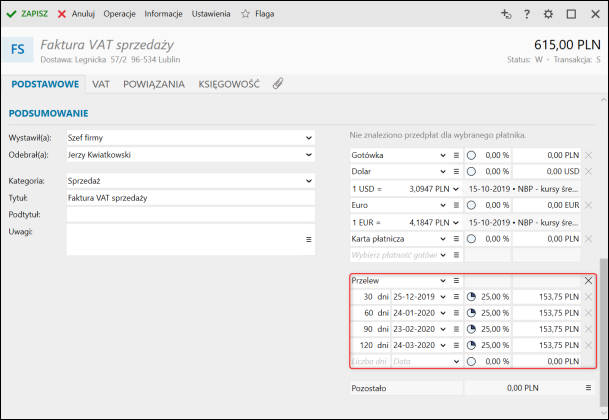Image resolution: width=609 pixels, height=420 pixels.
Task: Switch to the POWIĄZANIA tab
Action: point(154,84)
